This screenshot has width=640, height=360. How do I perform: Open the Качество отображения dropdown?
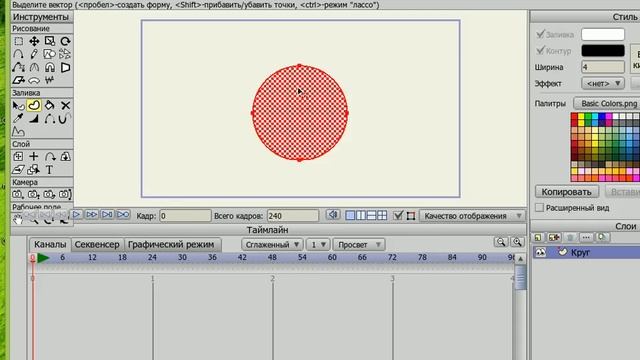473,216
